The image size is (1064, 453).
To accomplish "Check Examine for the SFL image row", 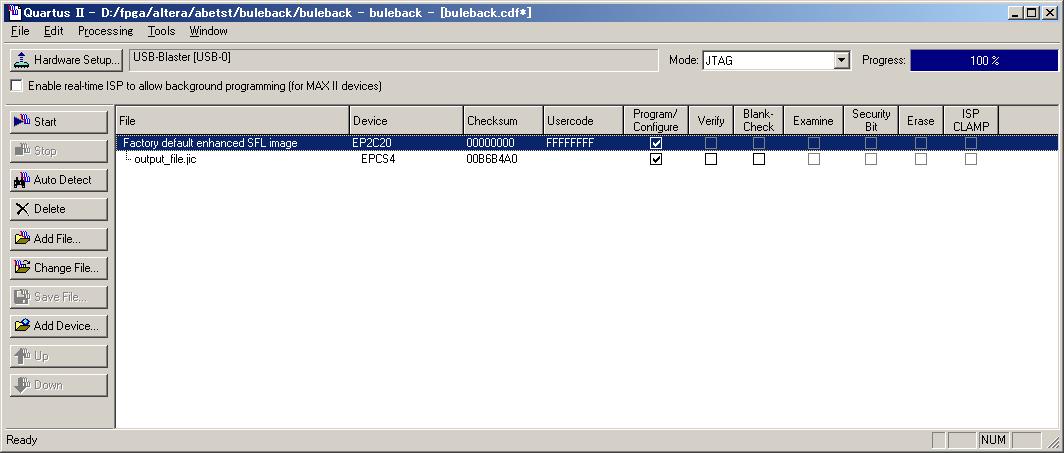I will click(x=814, y=143).
